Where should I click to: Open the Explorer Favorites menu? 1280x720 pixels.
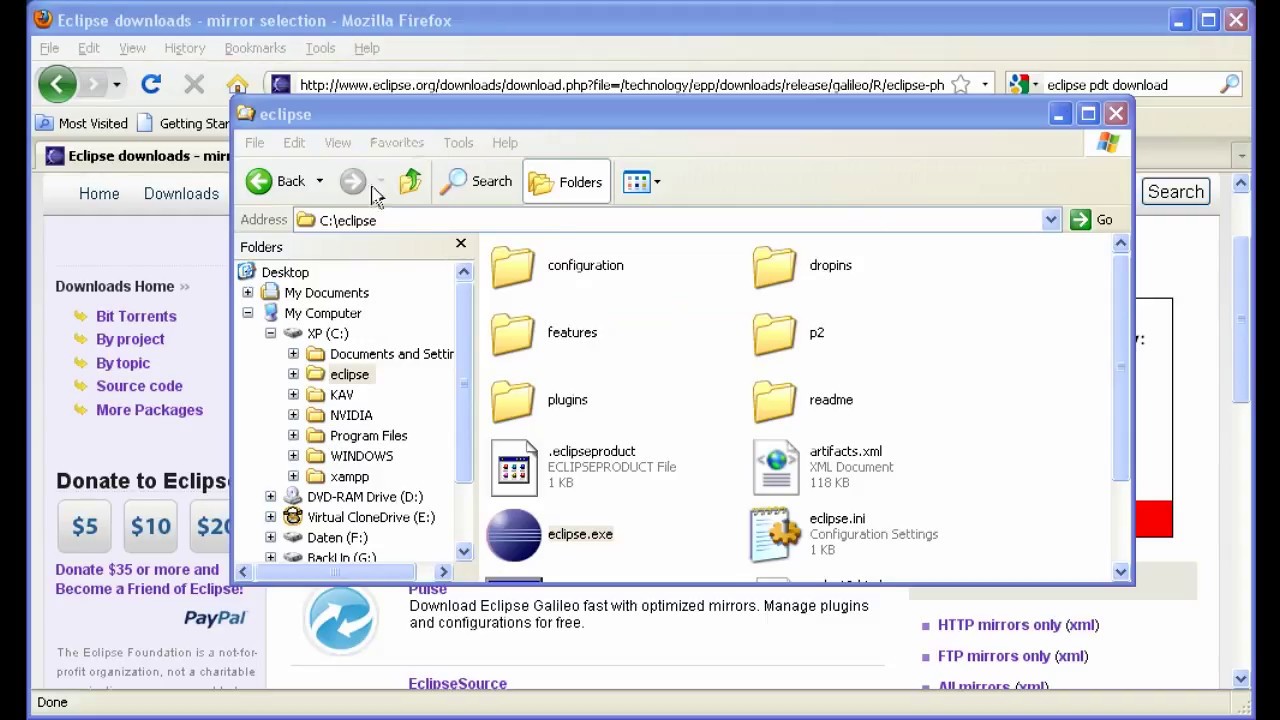pyautogui.click(x=397, y=143)
